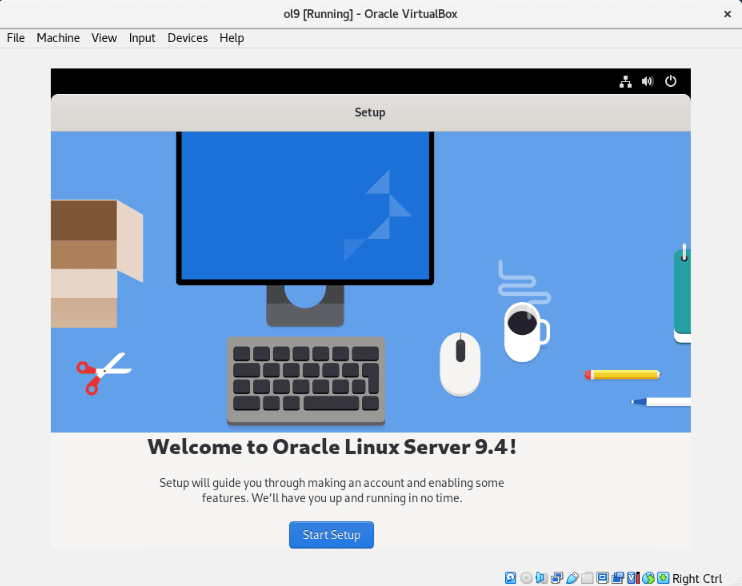Open the View menu
Screen dimensions: 742x586
click(104, 38)
